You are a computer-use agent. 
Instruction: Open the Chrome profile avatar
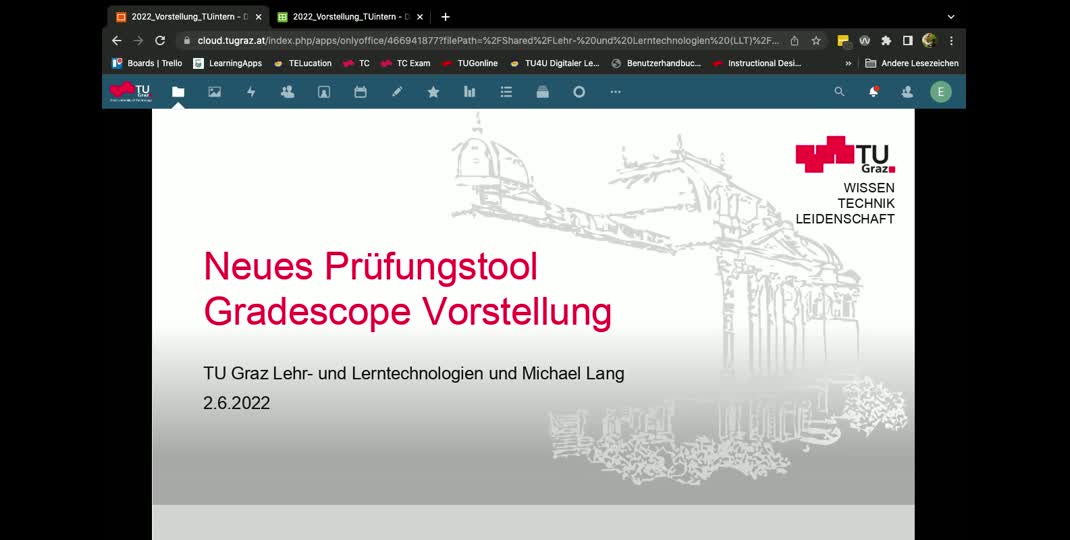pyautogui.click(x=929, y=40)
